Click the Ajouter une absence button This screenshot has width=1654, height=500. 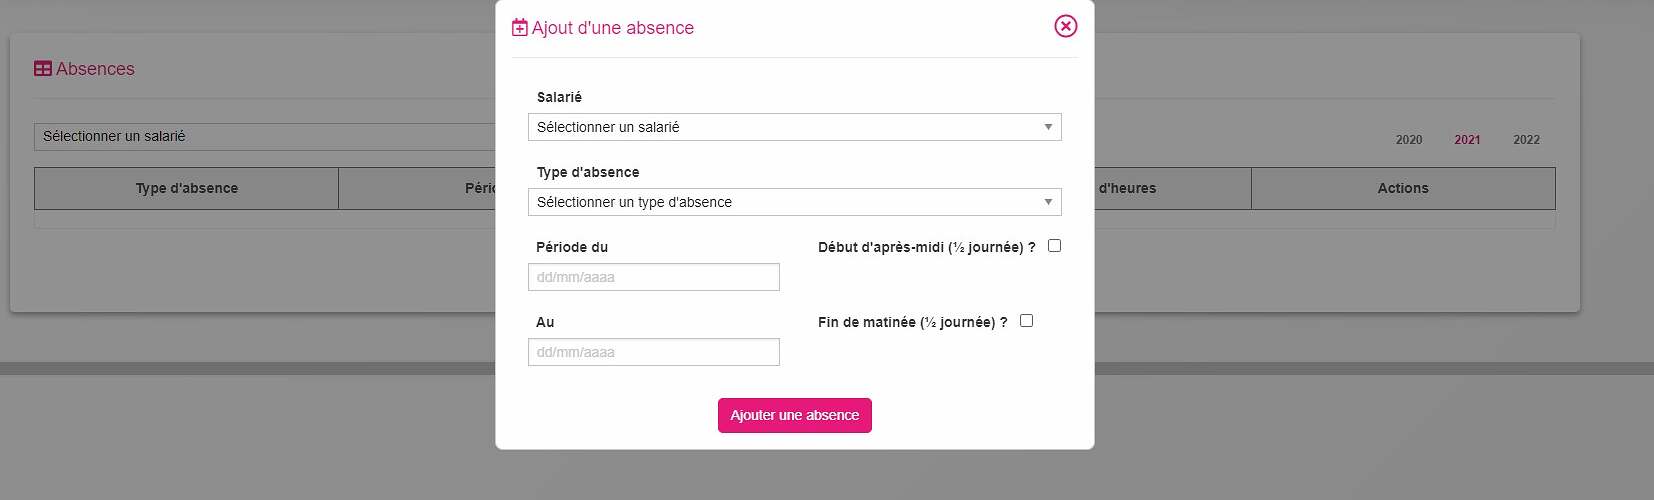click(x=795, y=415)
